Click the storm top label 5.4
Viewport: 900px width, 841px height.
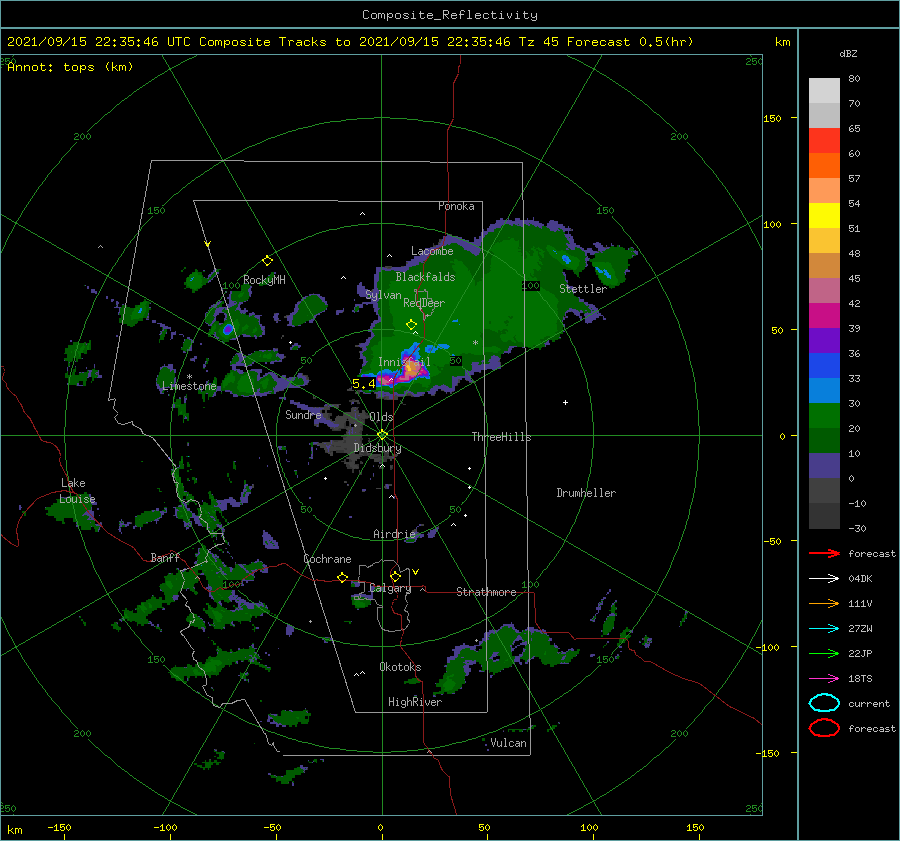pyautogui.click(x=363, y=383)
